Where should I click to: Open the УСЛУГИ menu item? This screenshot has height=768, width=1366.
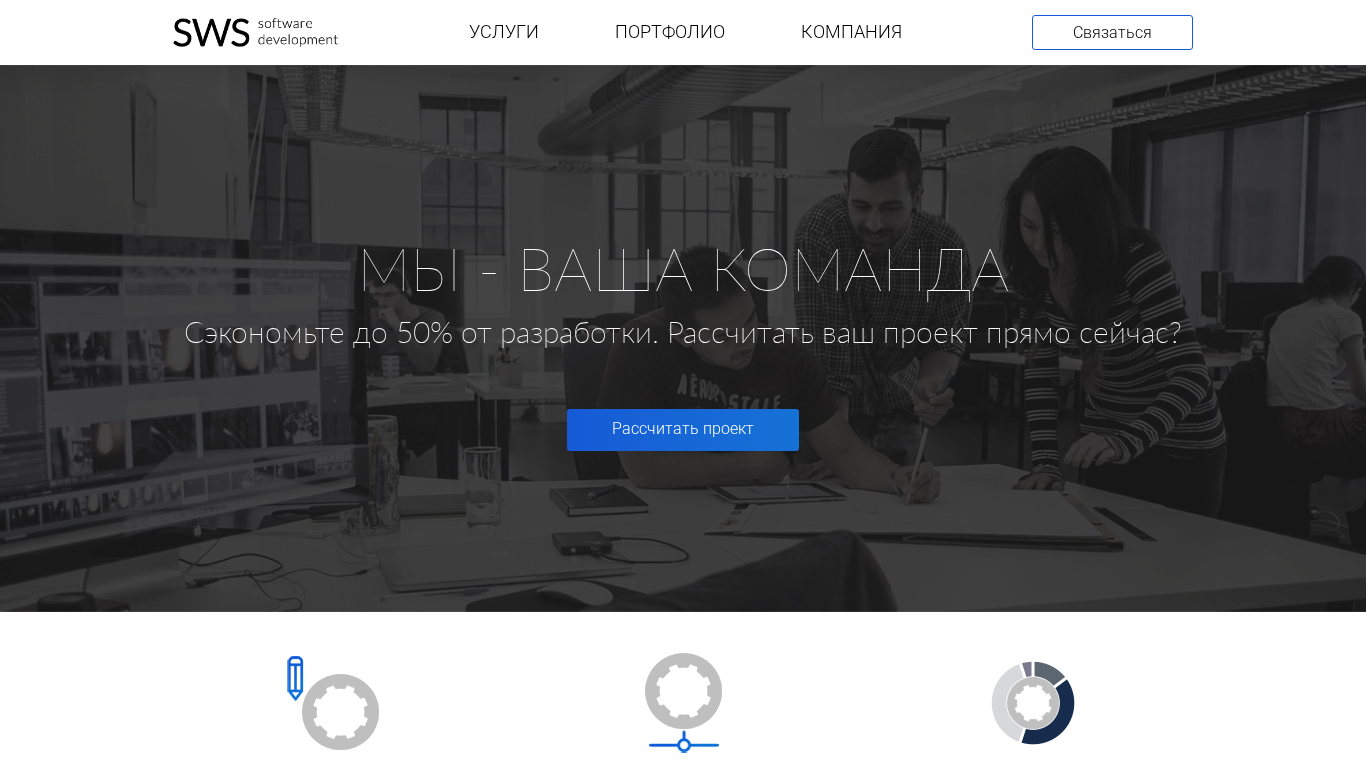(x=504, y=32)
